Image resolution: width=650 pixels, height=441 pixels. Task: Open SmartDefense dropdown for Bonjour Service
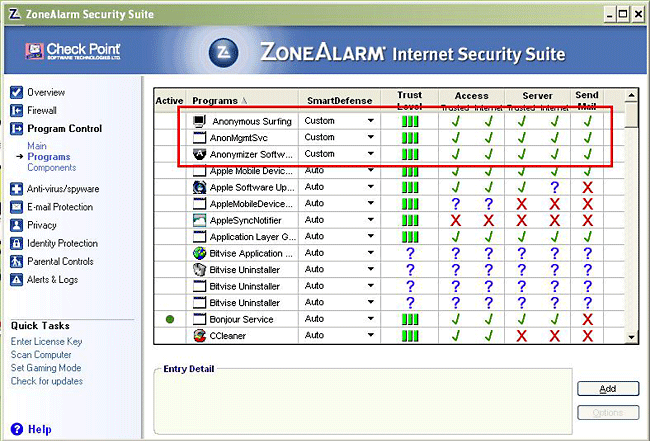371,320
